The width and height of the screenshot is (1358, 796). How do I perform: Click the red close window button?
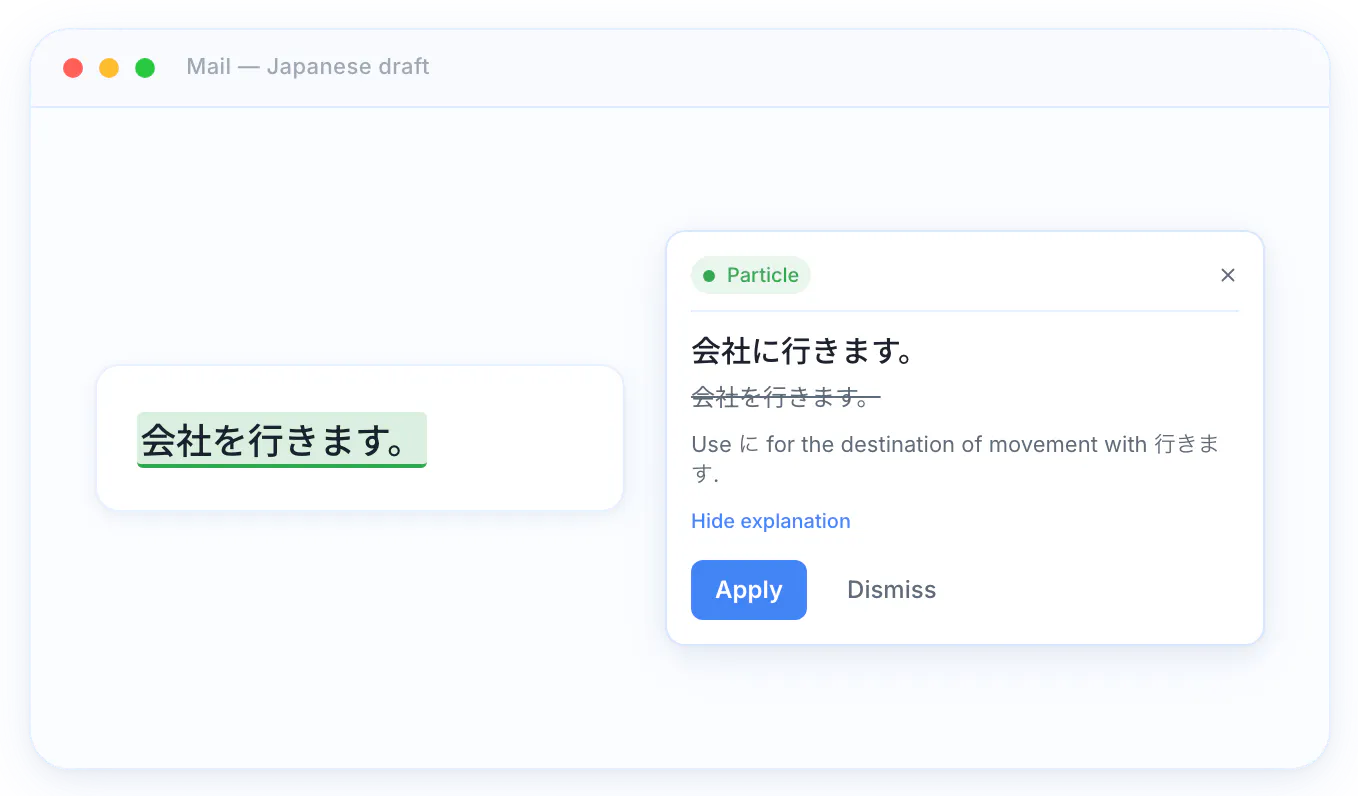pyautogui.click(x=73, y=68)
